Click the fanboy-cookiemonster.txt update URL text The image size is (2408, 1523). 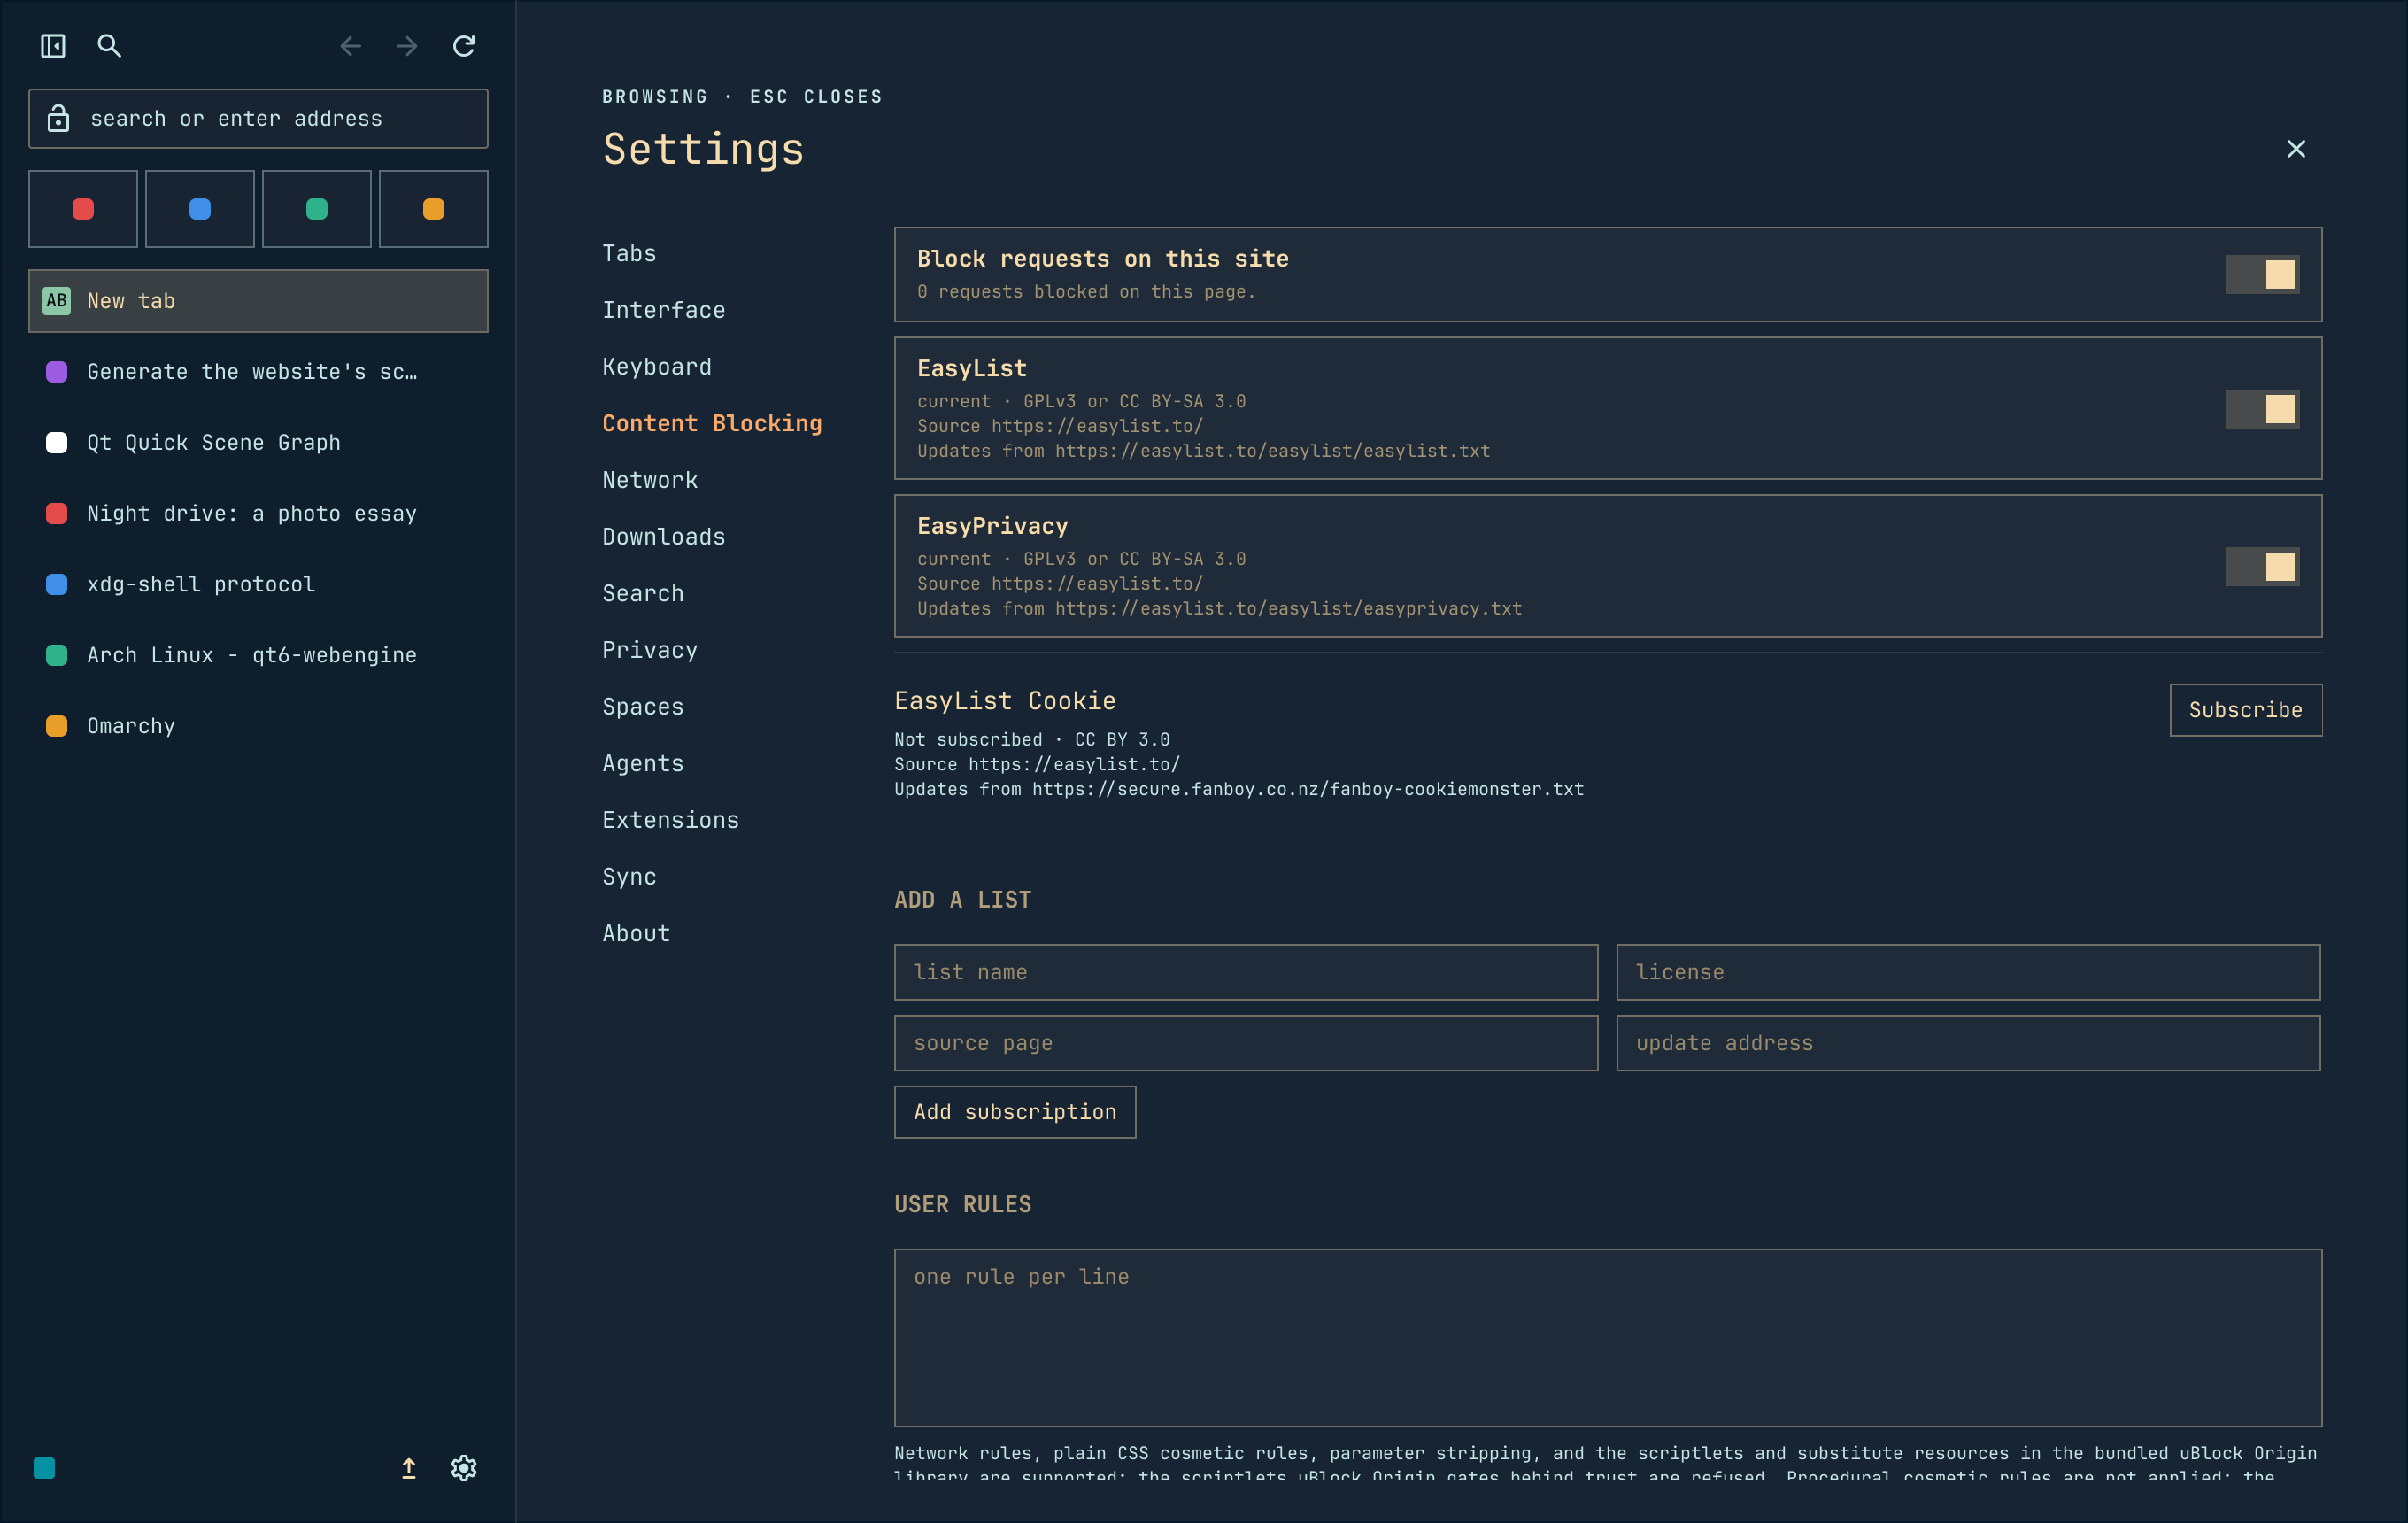1308,790
